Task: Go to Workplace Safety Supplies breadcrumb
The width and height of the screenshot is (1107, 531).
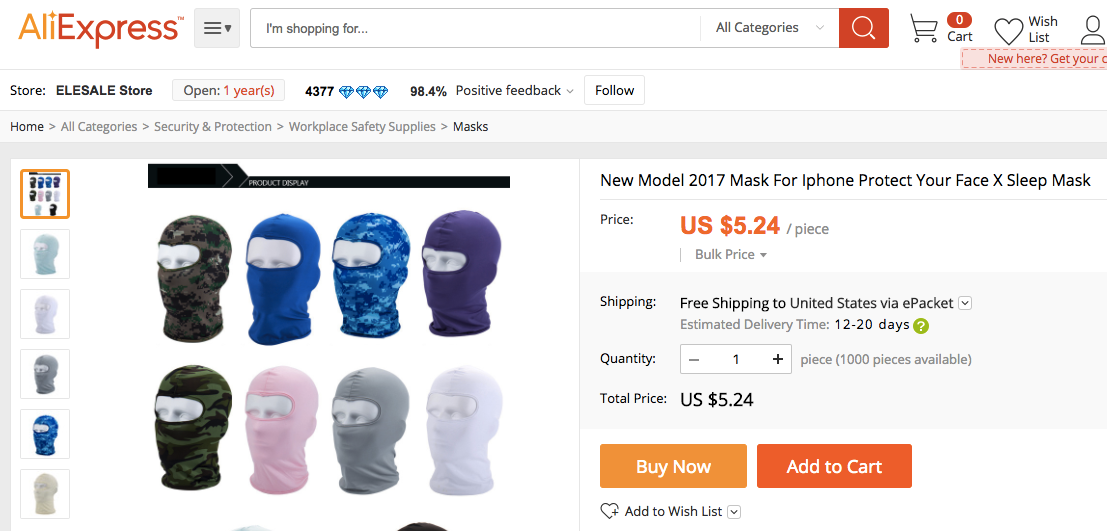Action: click(362, 127)
